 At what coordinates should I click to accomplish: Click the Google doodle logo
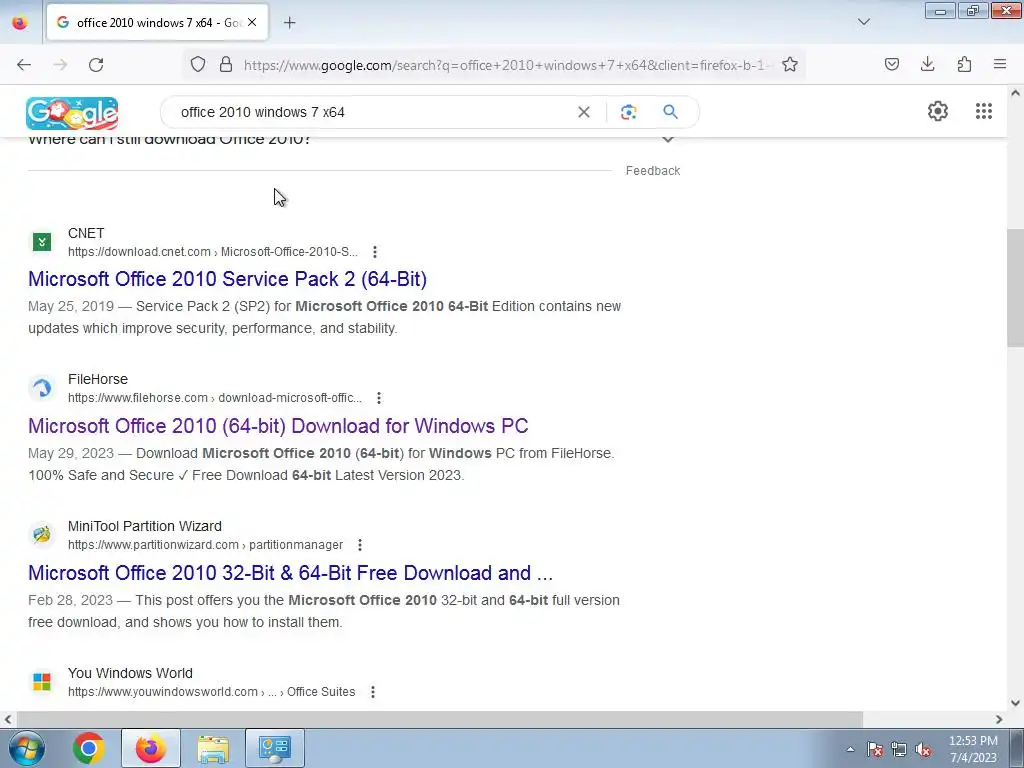pyautogui.click(x=72, y=113)
